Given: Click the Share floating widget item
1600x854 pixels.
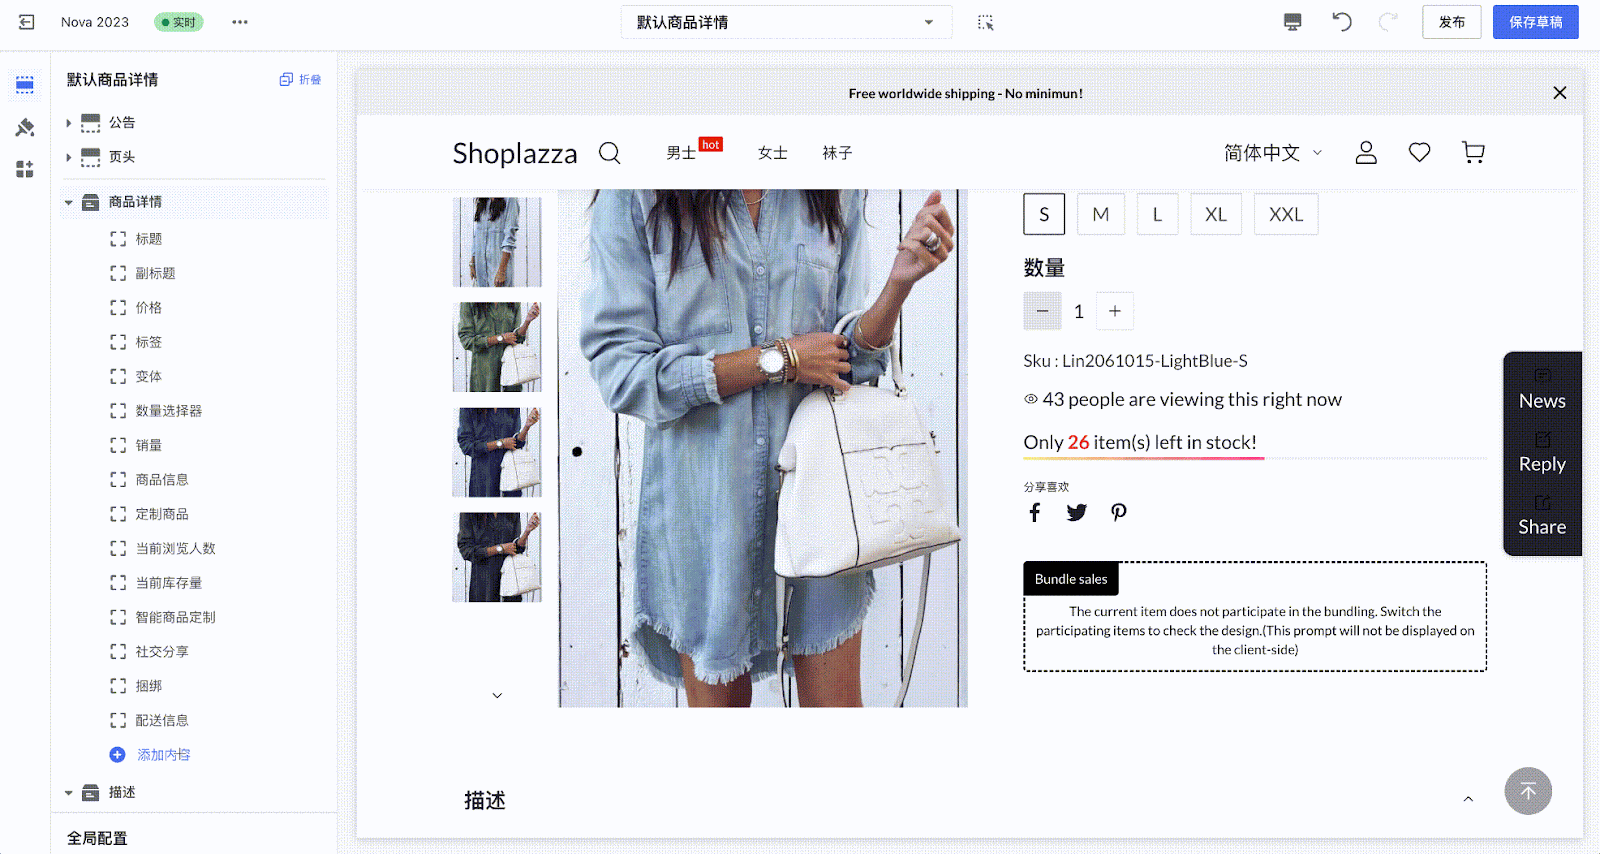Looking at the screenshot, I should tap(1542, 516).
